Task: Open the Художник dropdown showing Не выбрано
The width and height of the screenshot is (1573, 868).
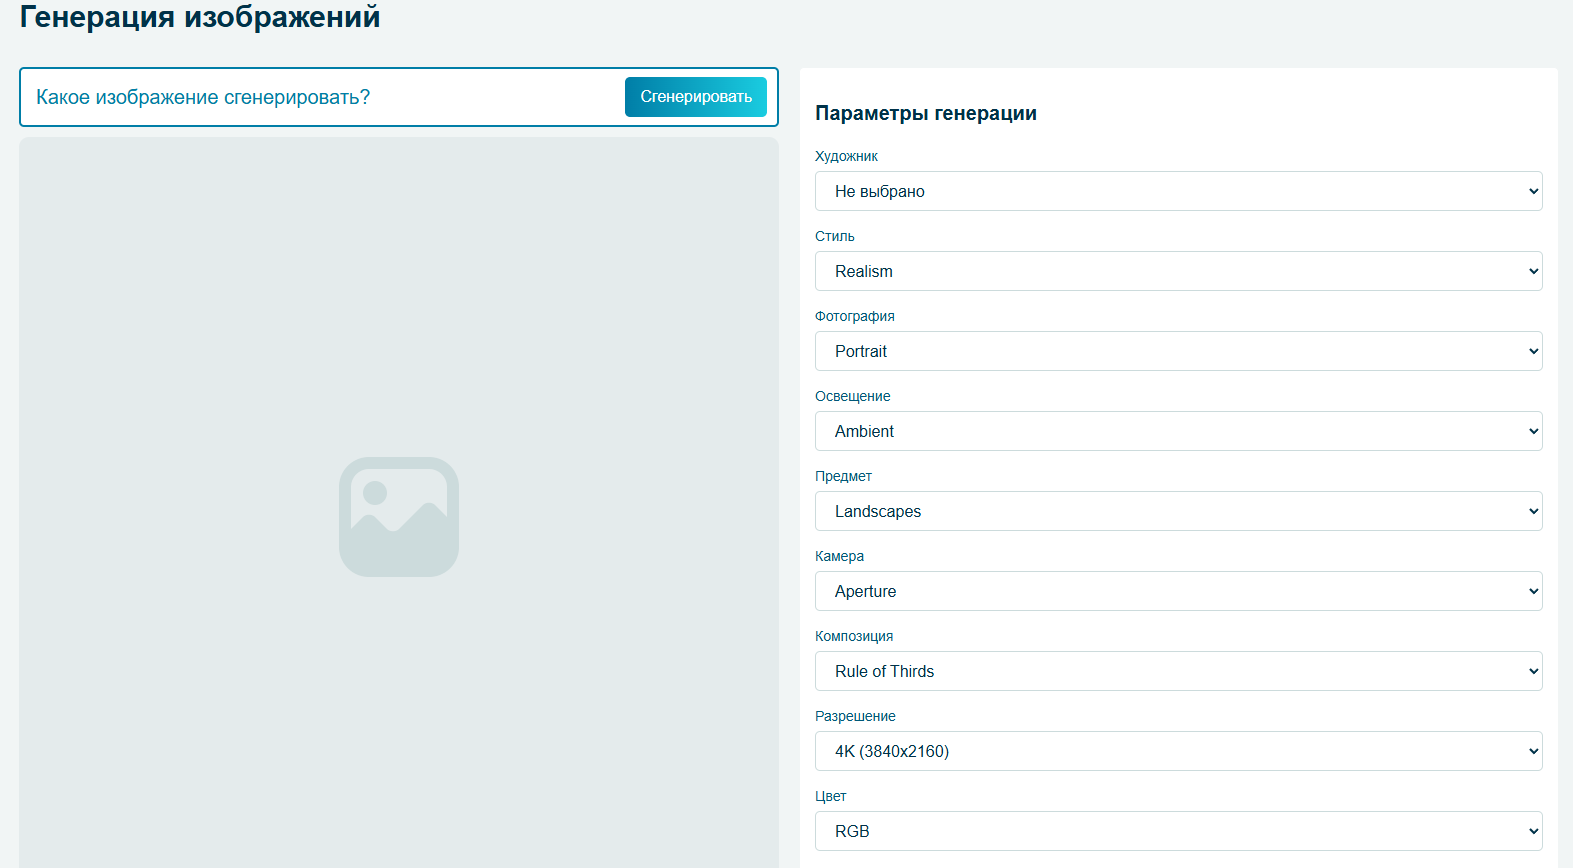Action: 1177,191
